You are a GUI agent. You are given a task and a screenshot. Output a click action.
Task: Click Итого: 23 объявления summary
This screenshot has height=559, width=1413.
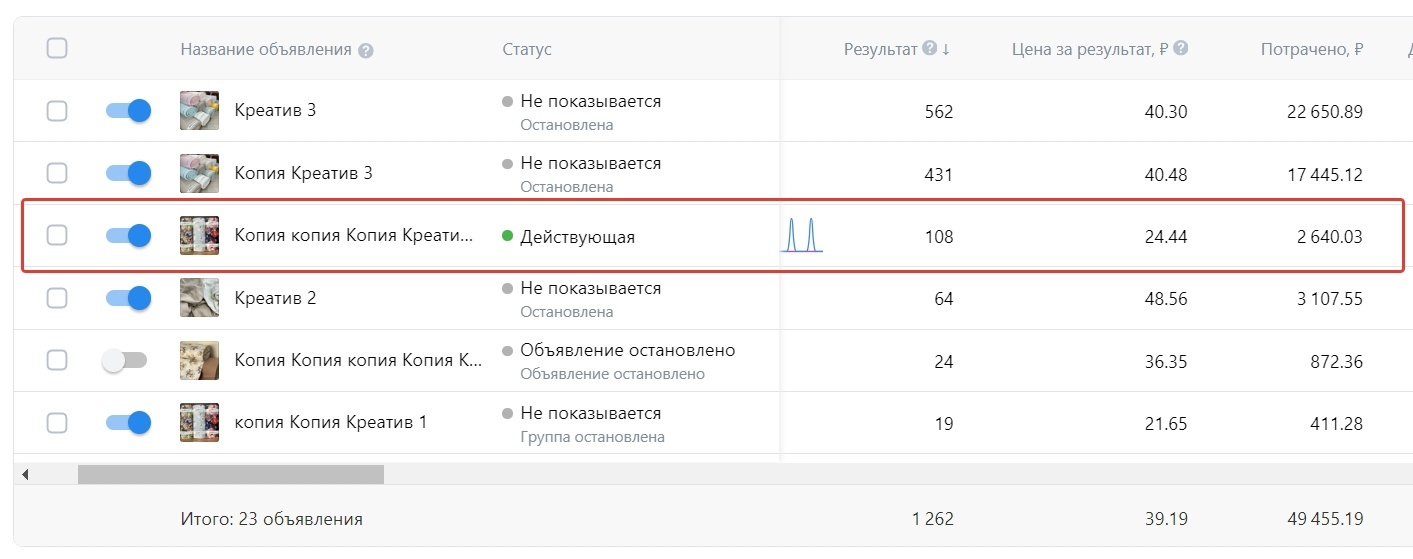[x=271, y=519]
